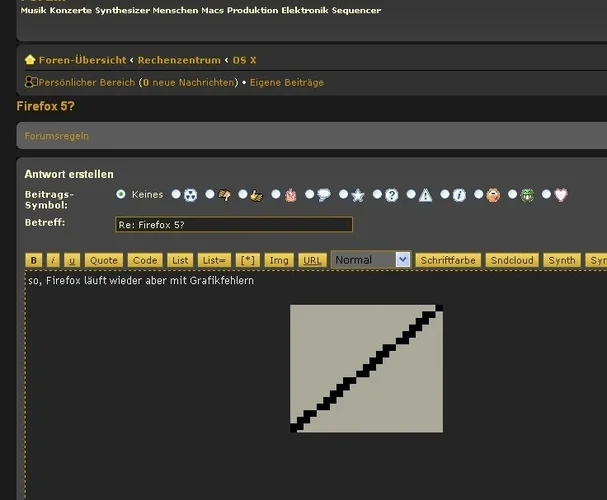
Task: Select radio button left of heart symbol
Action: point(546,194)
